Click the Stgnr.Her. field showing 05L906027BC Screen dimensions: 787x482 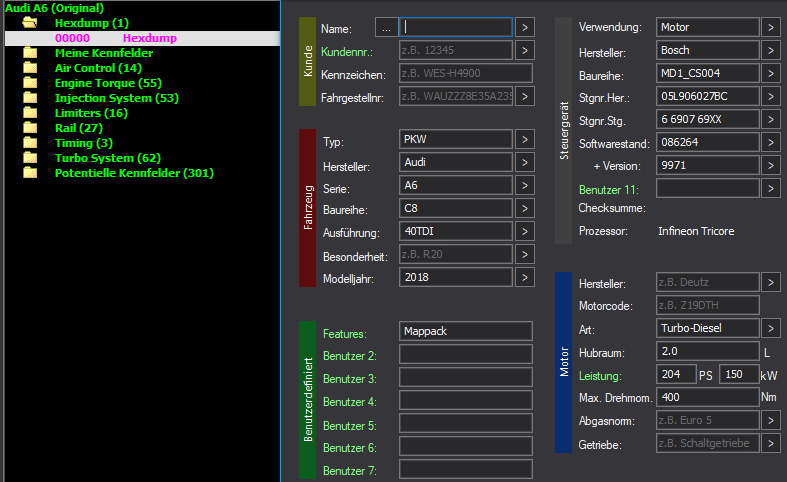[708, 96]
